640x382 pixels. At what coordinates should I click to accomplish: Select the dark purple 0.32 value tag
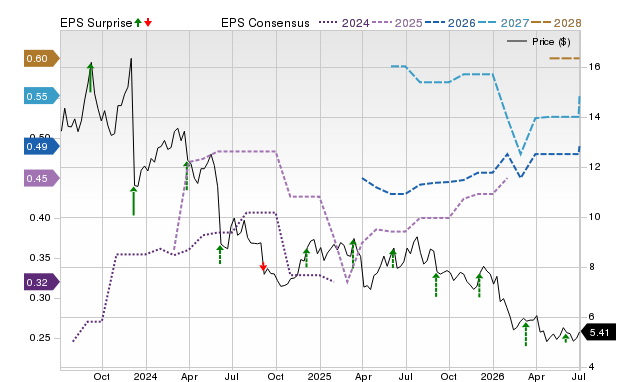click(41, 282)
